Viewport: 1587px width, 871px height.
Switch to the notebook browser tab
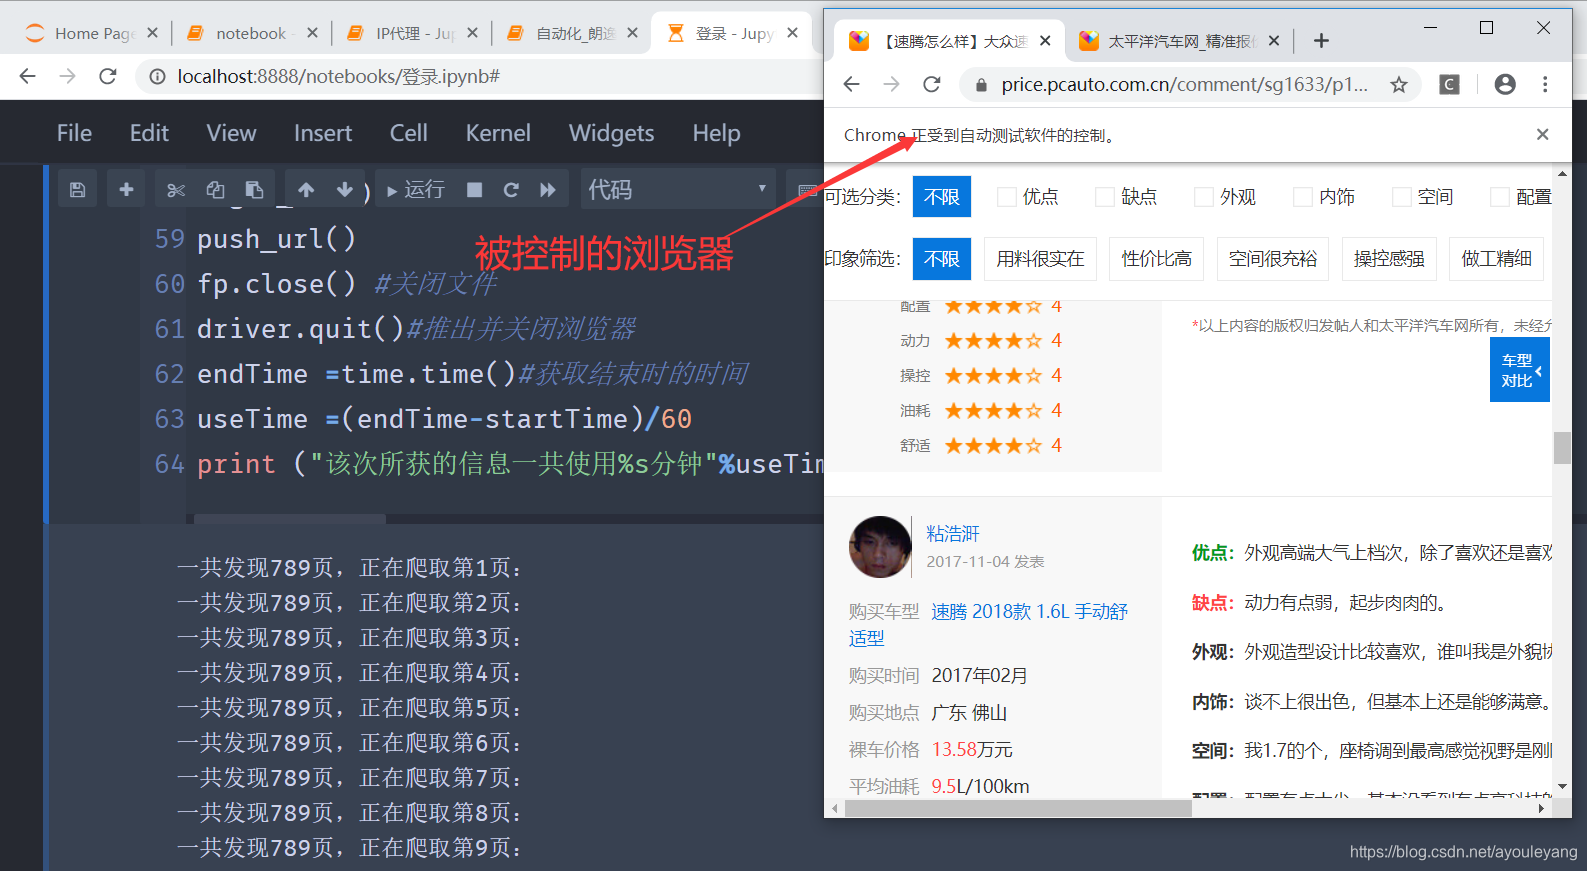[x=250, y=33]
